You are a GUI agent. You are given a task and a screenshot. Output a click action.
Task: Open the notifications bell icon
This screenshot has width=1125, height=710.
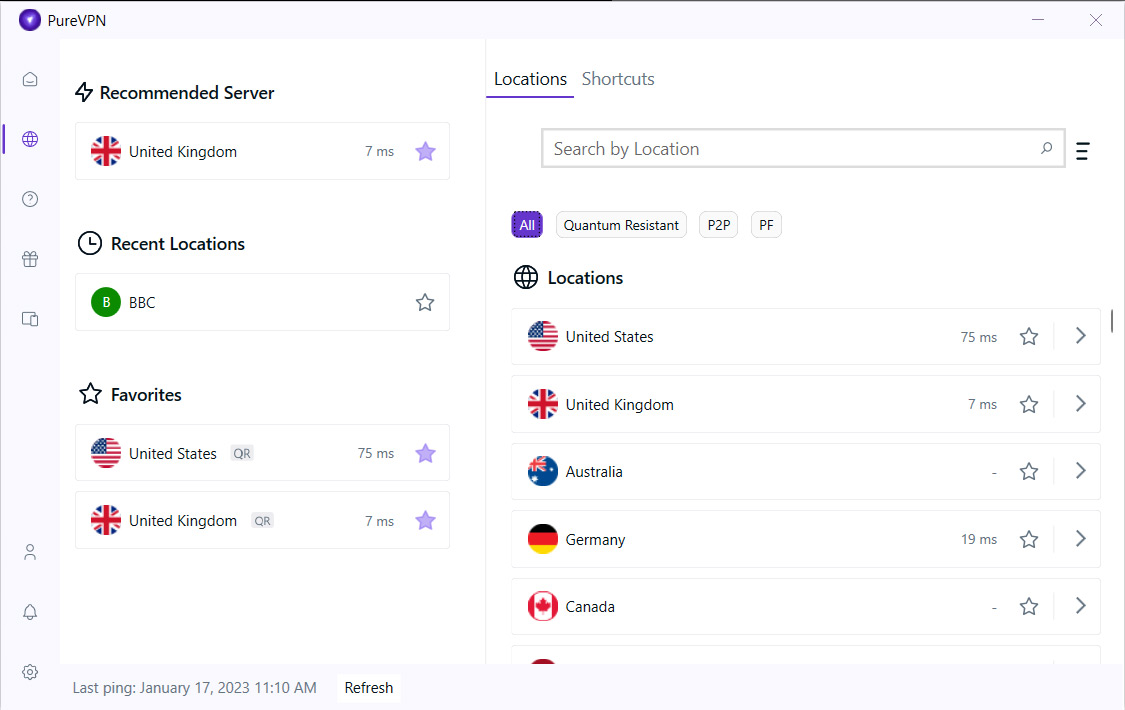29,612
